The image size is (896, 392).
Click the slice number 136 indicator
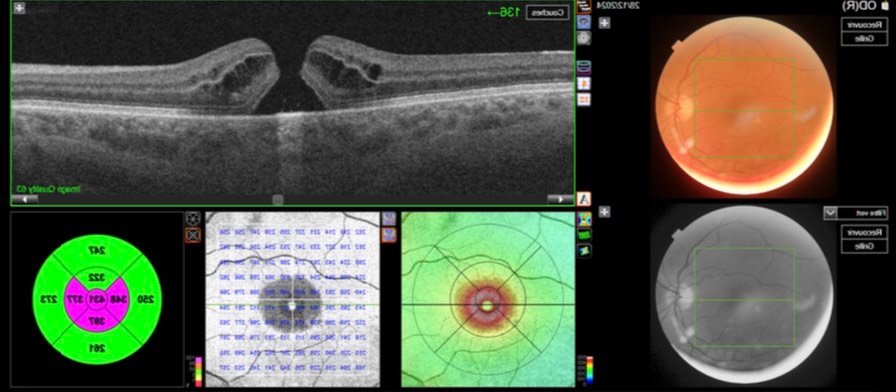point(503,12)
